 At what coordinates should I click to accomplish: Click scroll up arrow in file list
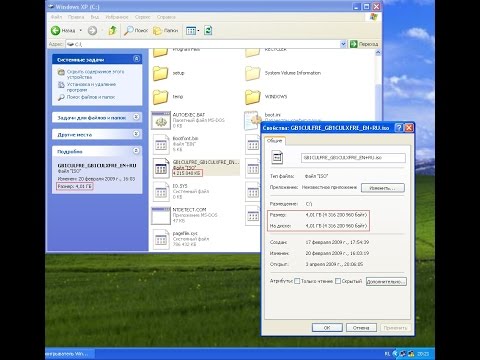coord(378,52)
